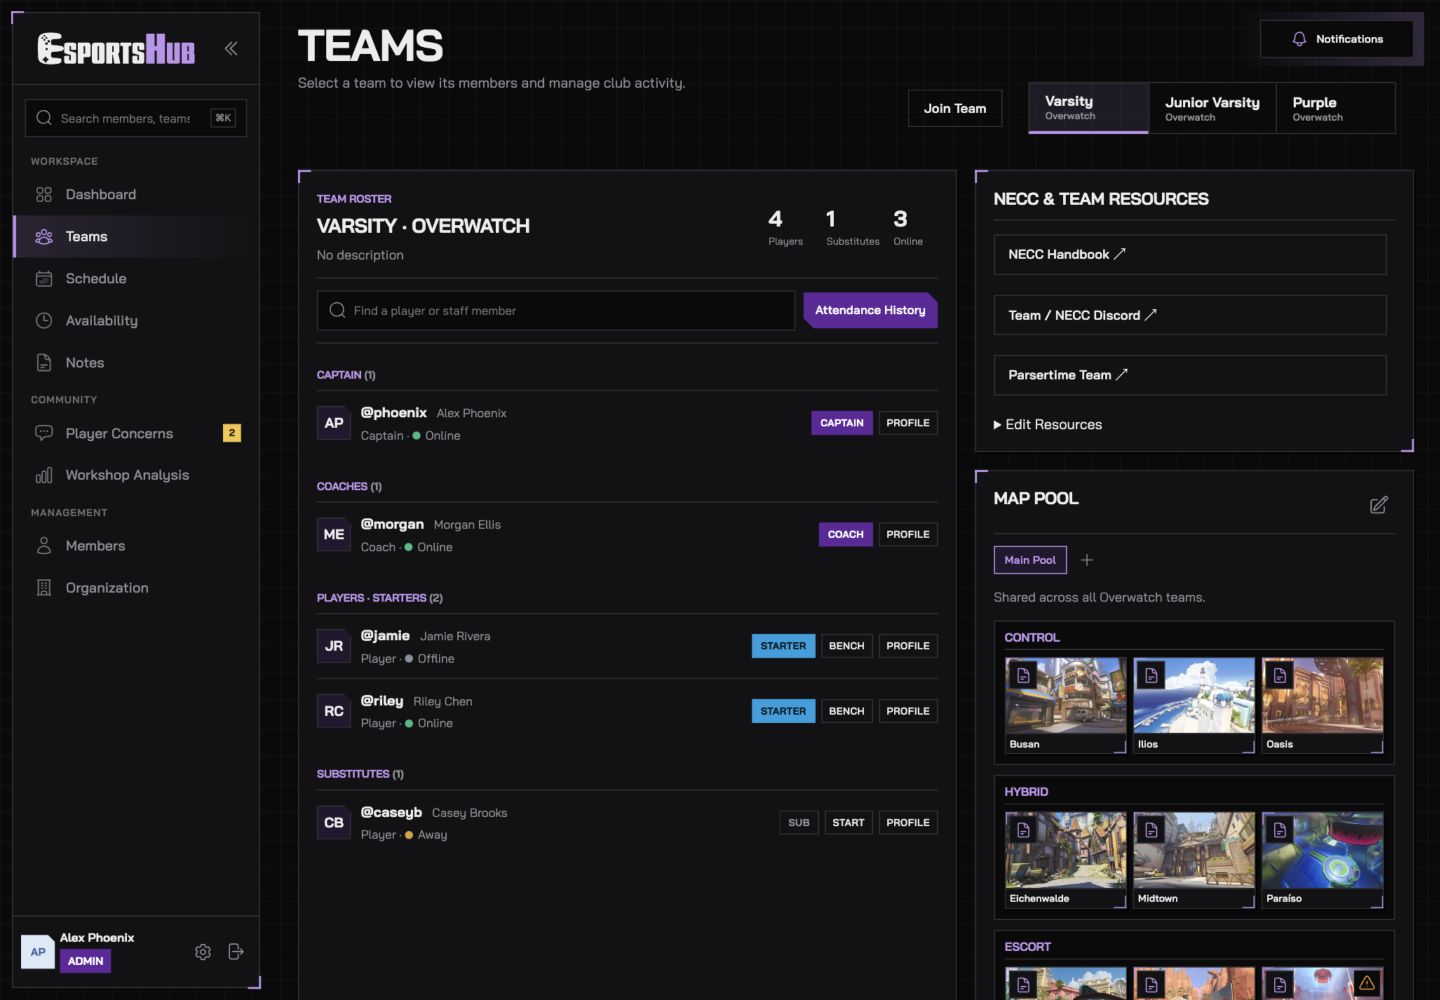Click the Dashboard grid icon in the sidebar
Viewport: 1440px width, 1000px height.
point(44,194)
